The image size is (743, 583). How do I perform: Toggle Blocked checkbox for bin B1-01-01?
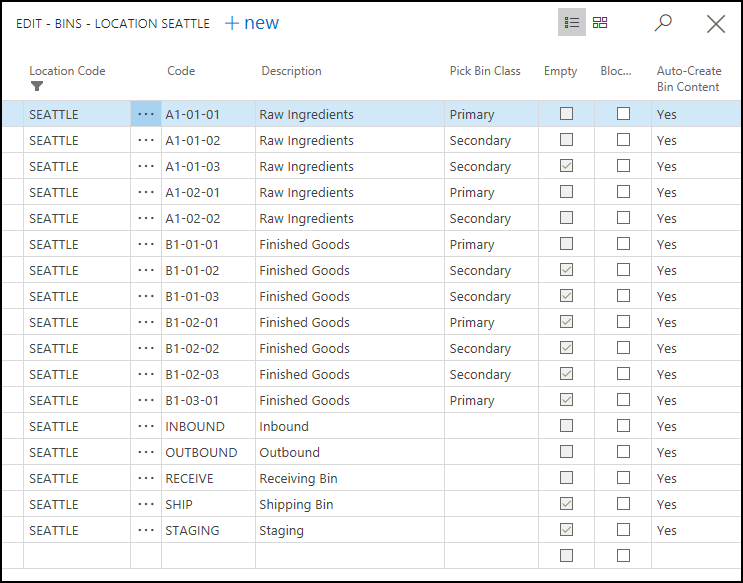click(x=623, y=244)
